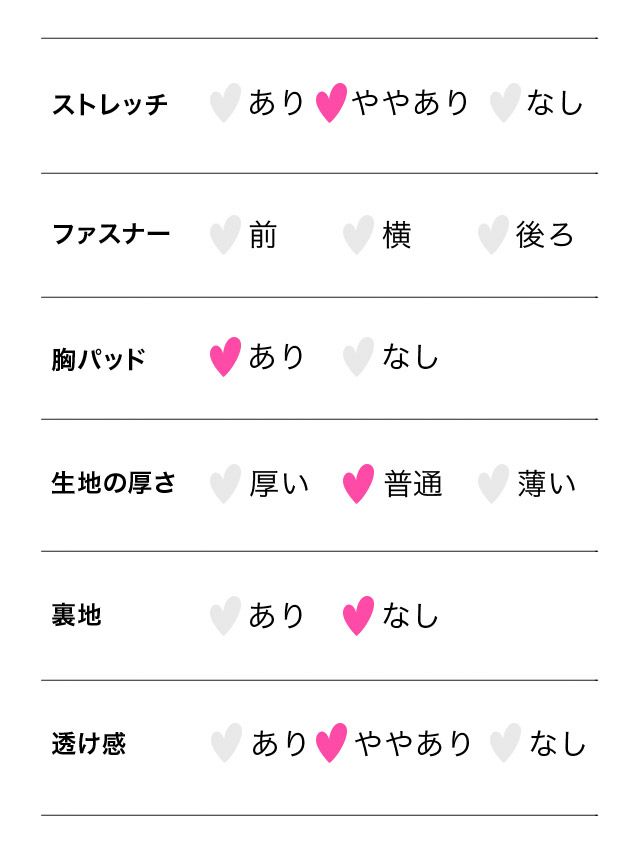Select the pink 普通 heart option
The image size is (640, 854).
point(358,484)
